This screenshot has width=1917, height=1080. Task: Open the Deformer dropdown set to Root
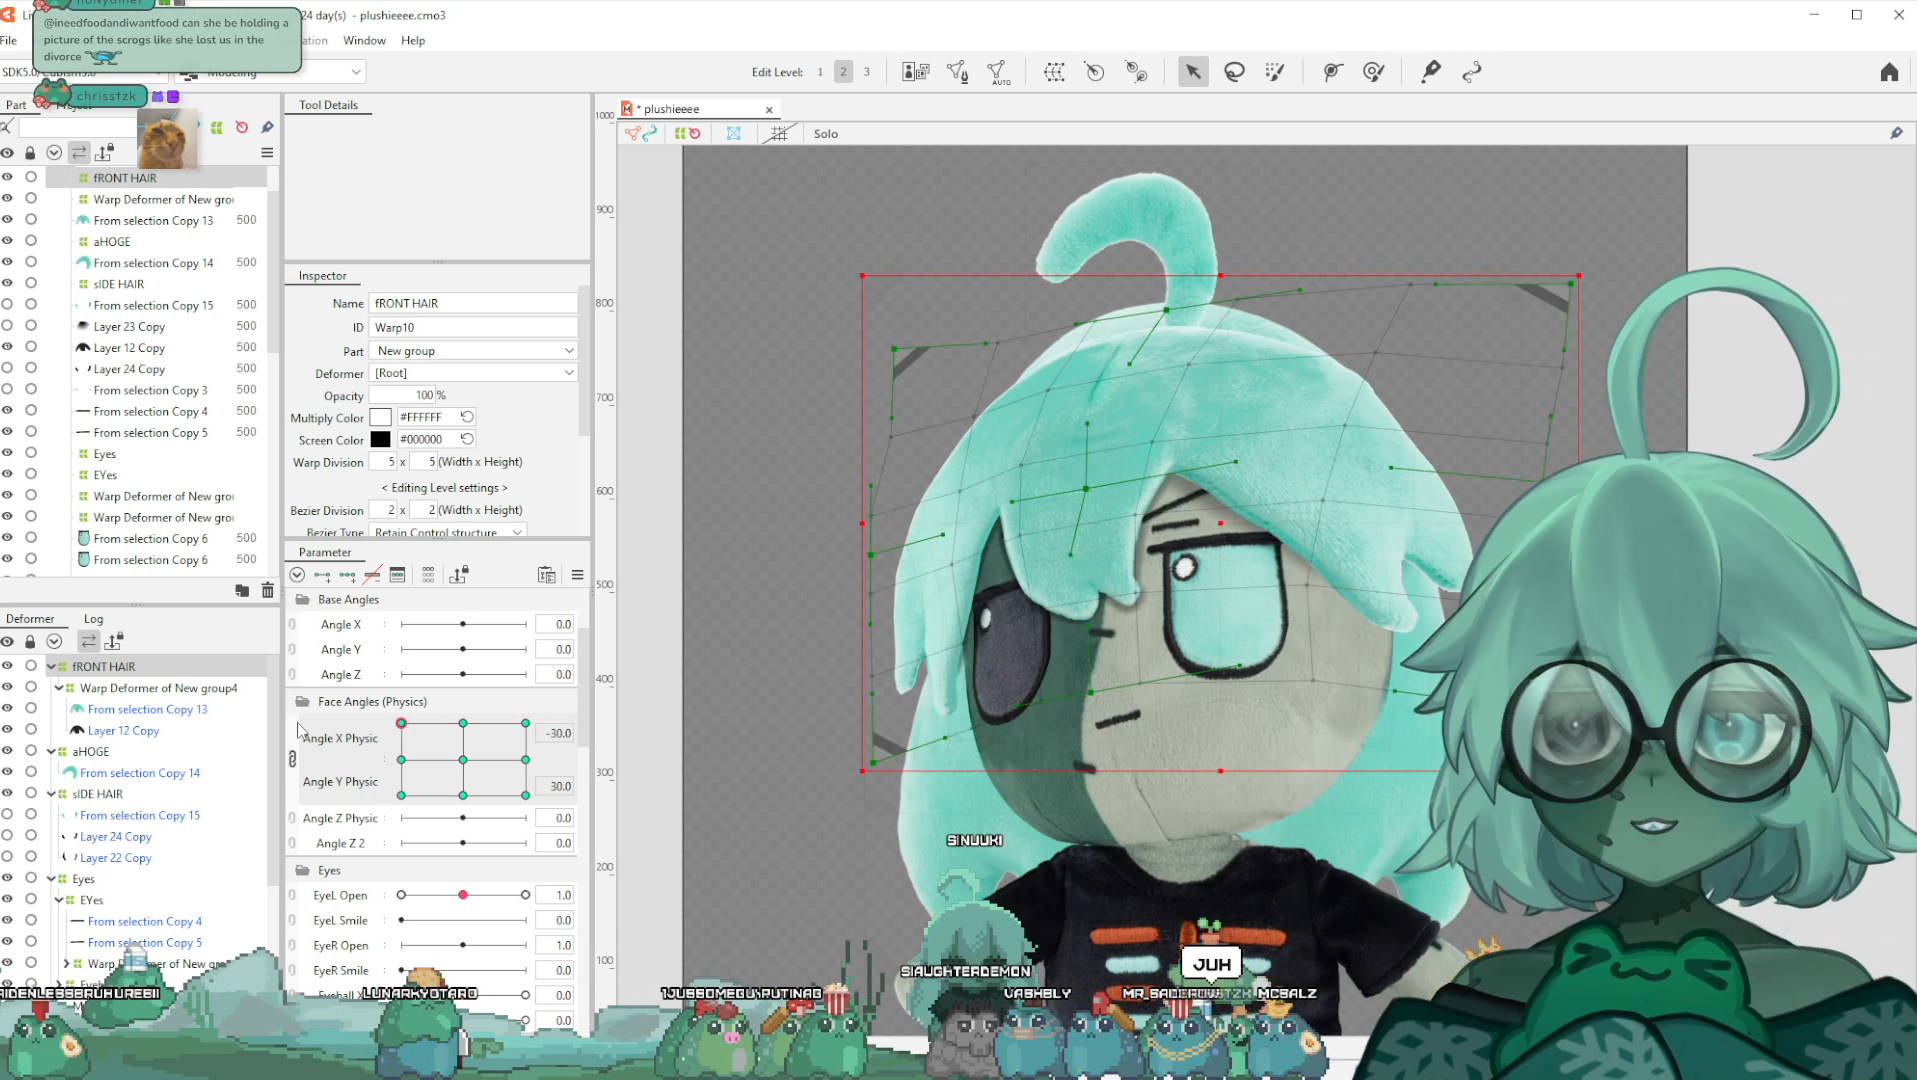[474, 373]
